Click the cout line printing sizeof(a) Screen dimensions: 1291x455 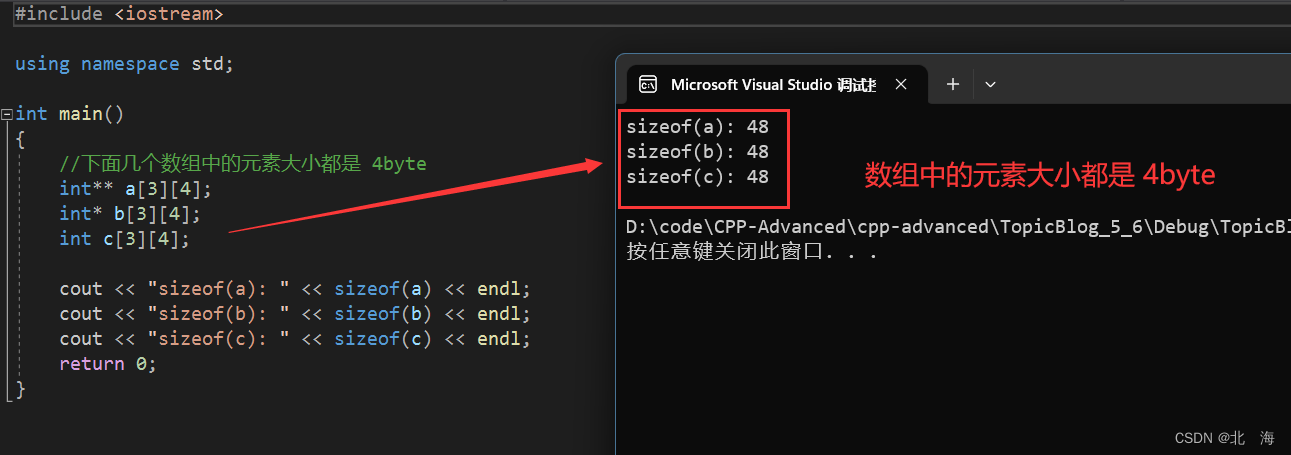pyautogui.click(x=294, y=289)
